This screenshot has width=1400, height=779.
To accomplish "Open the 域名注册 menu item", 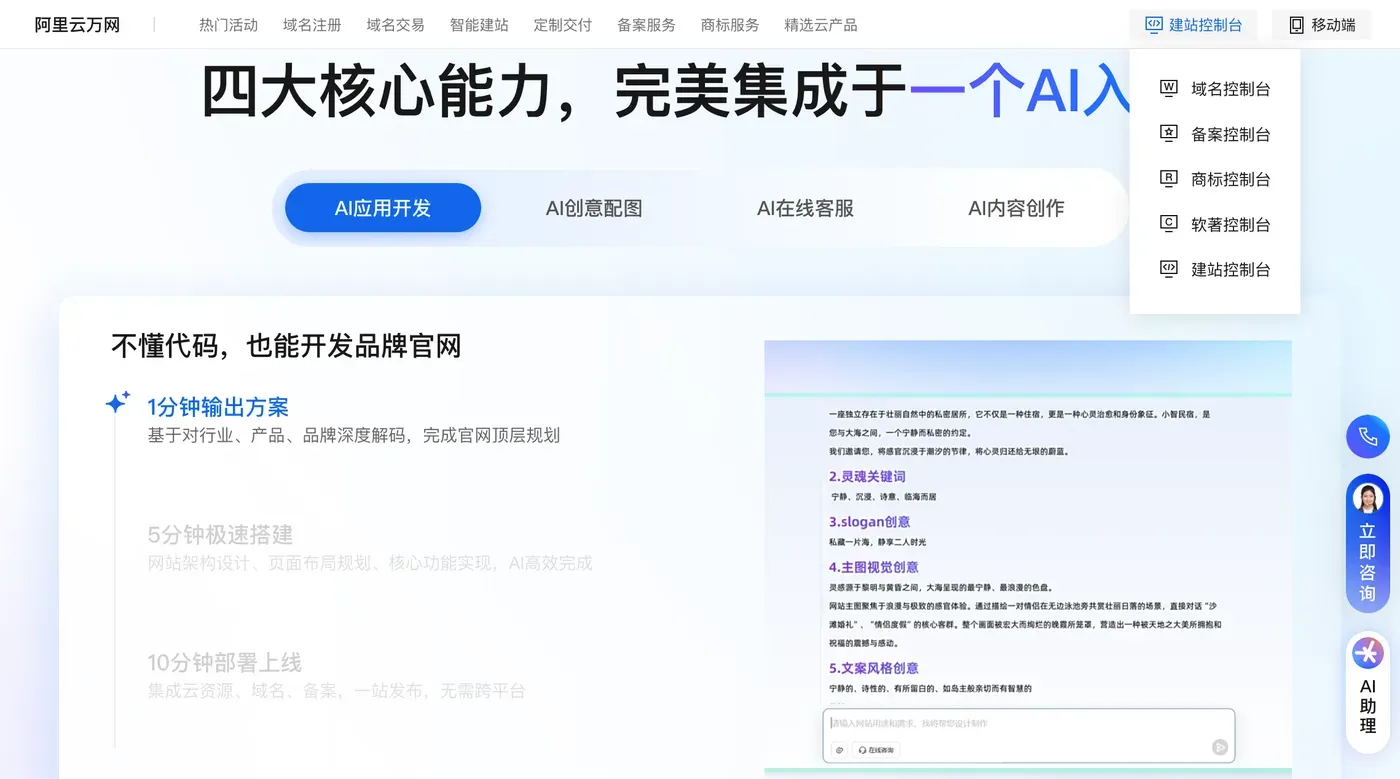I will point(311,24).
